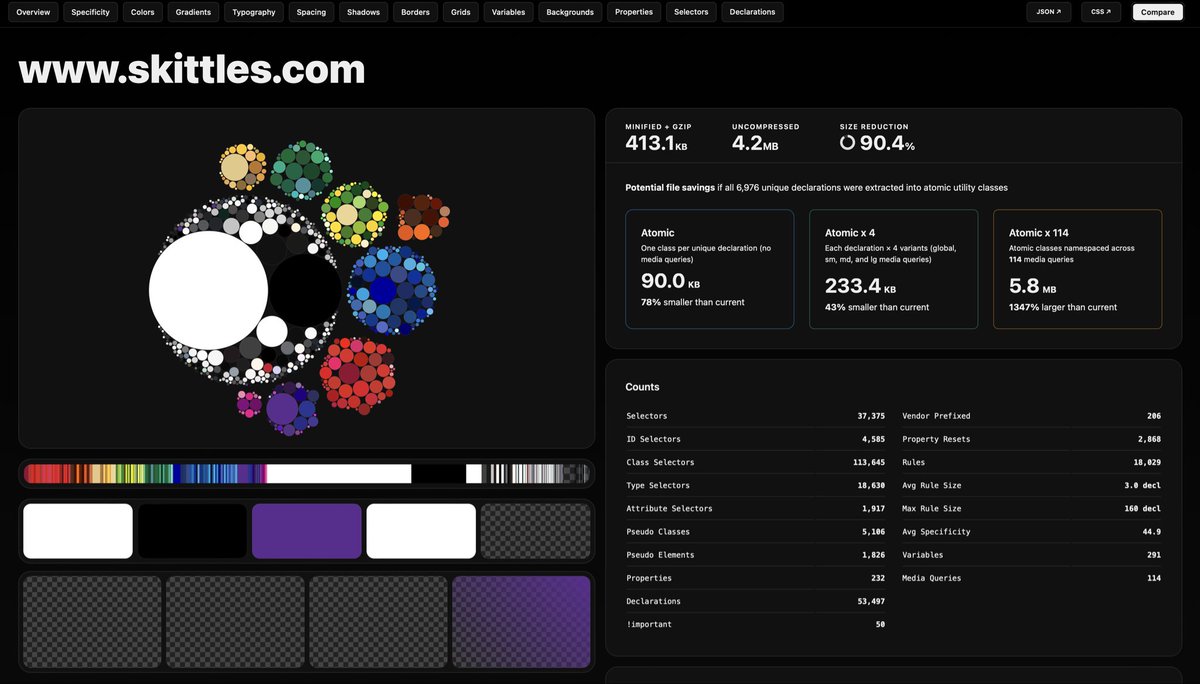Screen dimensions: 1200x684
Task: Select the Typography tab
Action: pos(254,12)
